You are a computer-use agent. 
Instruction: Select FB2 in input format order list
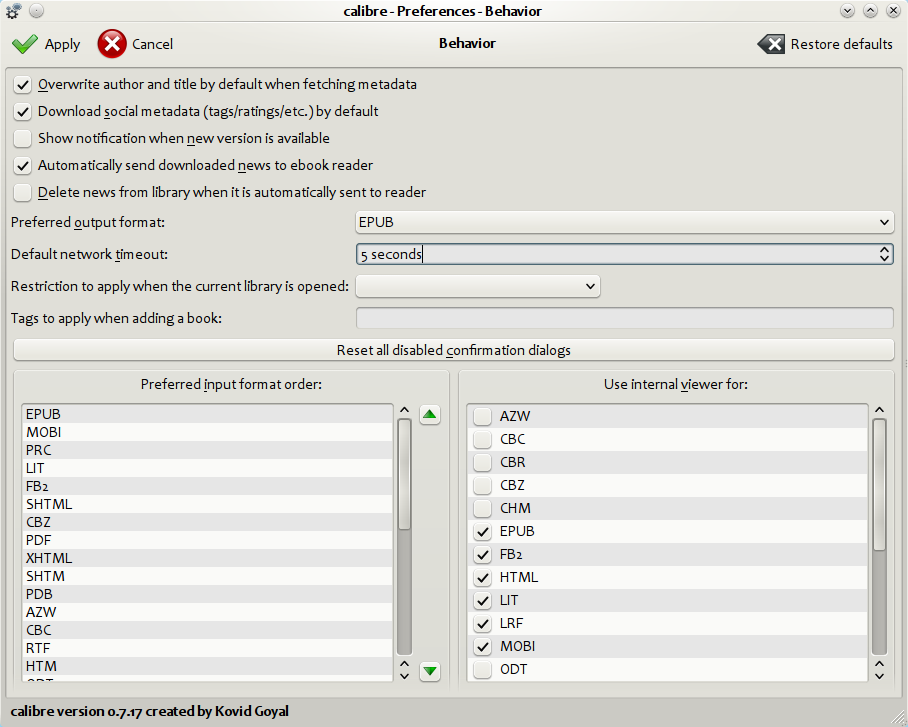207,486
